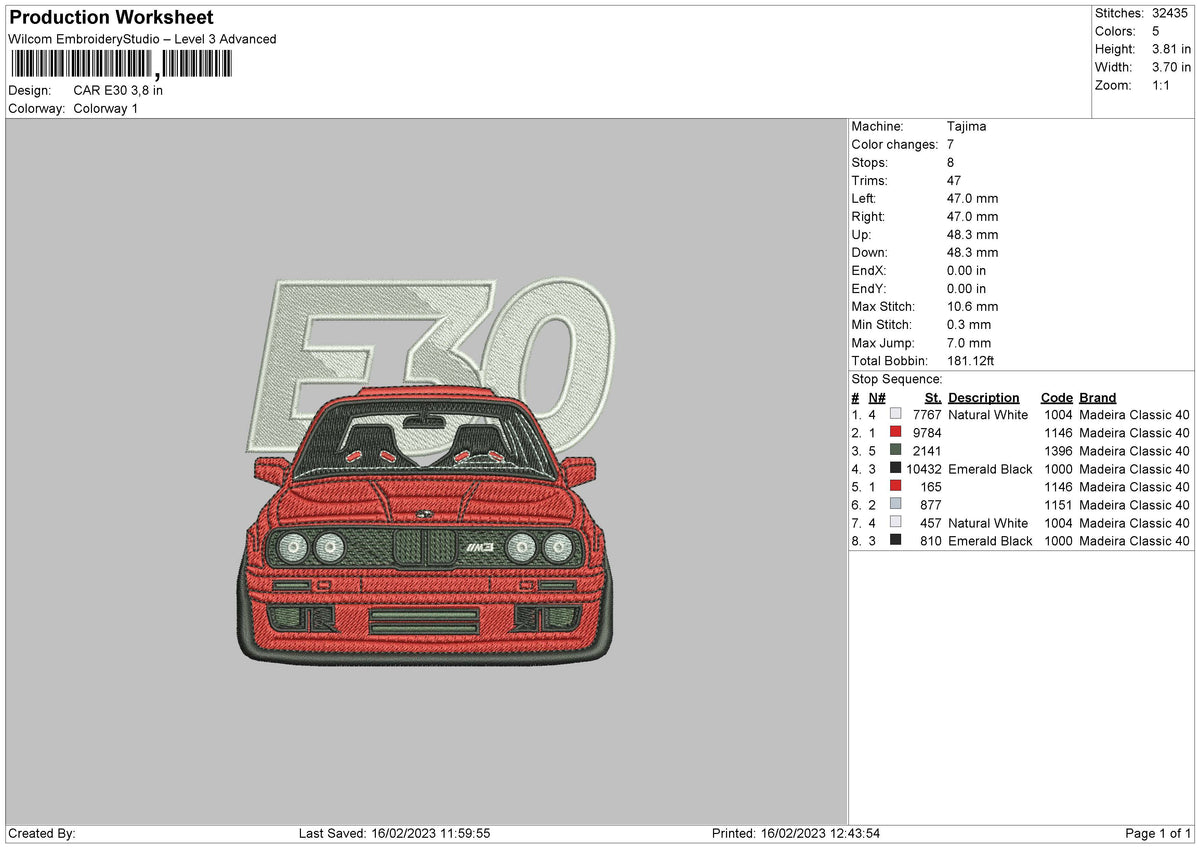
Task: Select the Colors value 5
Action: 1156,31
